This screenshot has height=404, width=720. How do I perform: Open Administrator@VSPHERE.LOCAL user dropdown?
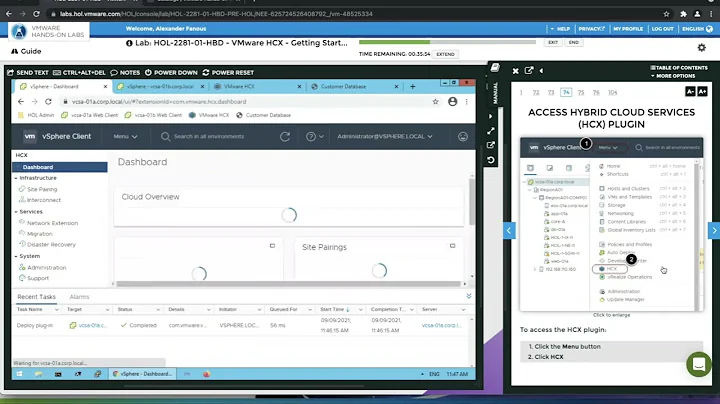(x=385, y=136)
